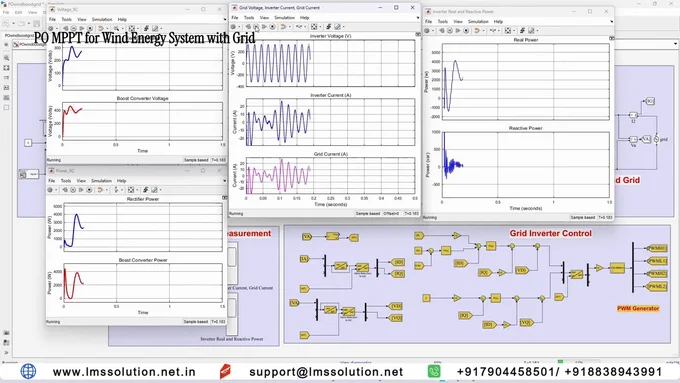Open View menu in Grid Voltage scope
Viewport: 680px width, 383px height.
(264, 18)
